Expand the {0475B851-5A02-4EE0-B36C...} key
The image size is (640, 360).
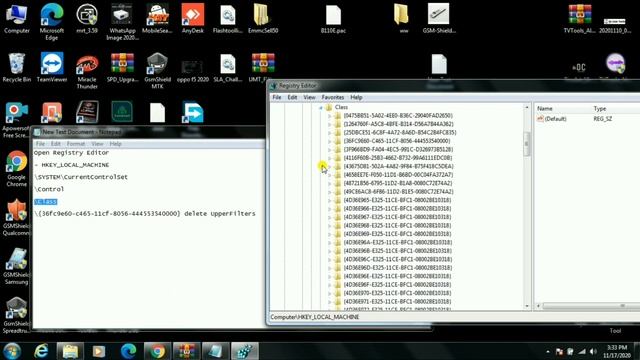(329, 116)
